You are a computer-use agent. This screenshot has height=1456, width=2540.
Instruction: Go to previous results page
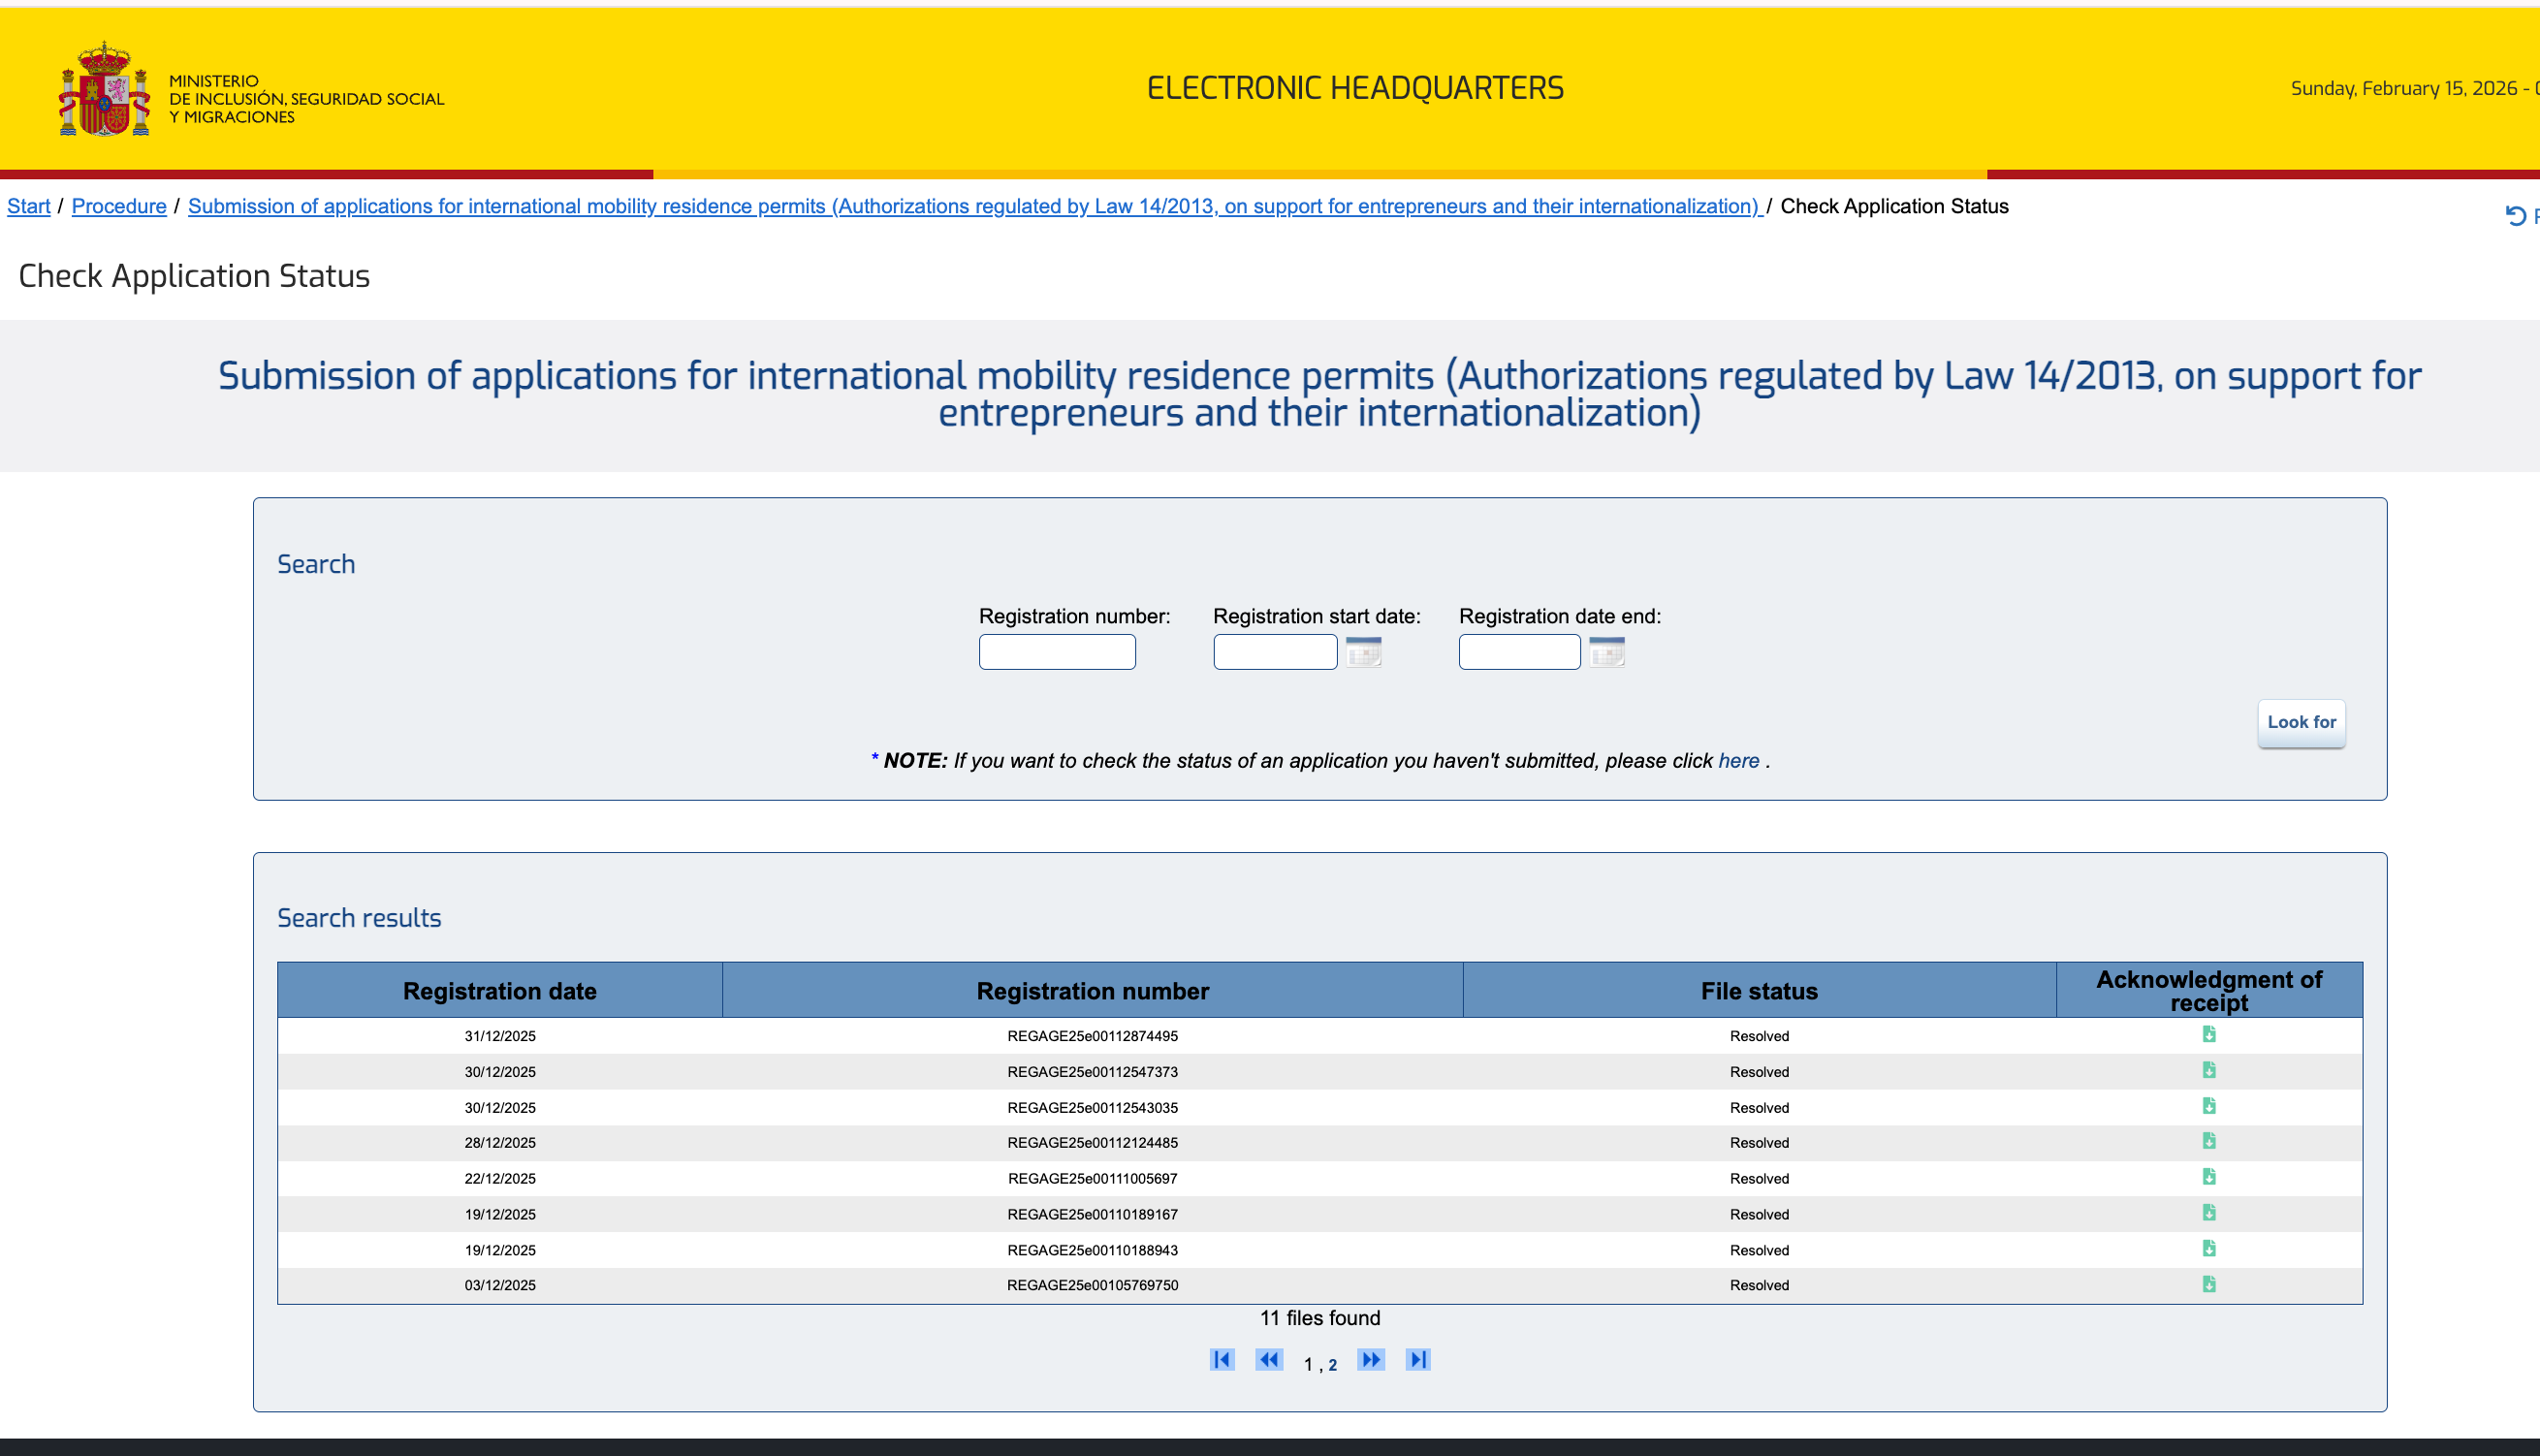pos(1269,1360)
